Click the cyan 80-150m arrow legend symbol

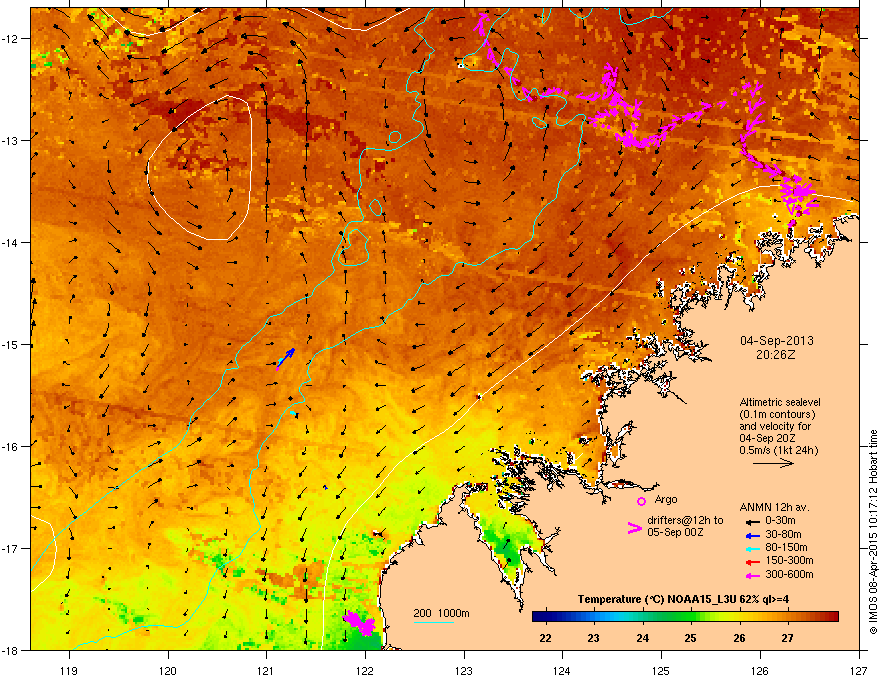[752, 549]
